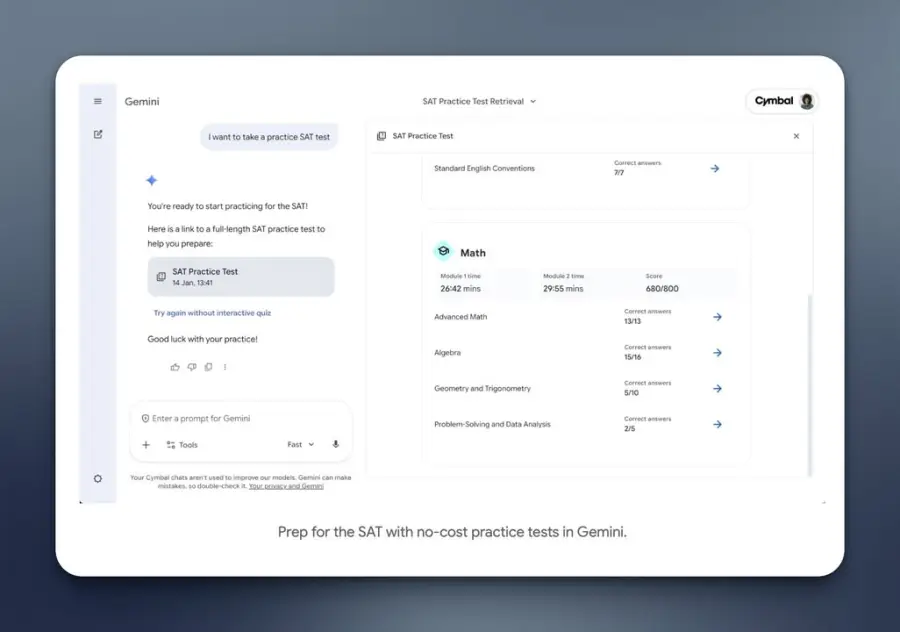
Task: Click the 5/10 correct answers value
Action: (631, 393)
